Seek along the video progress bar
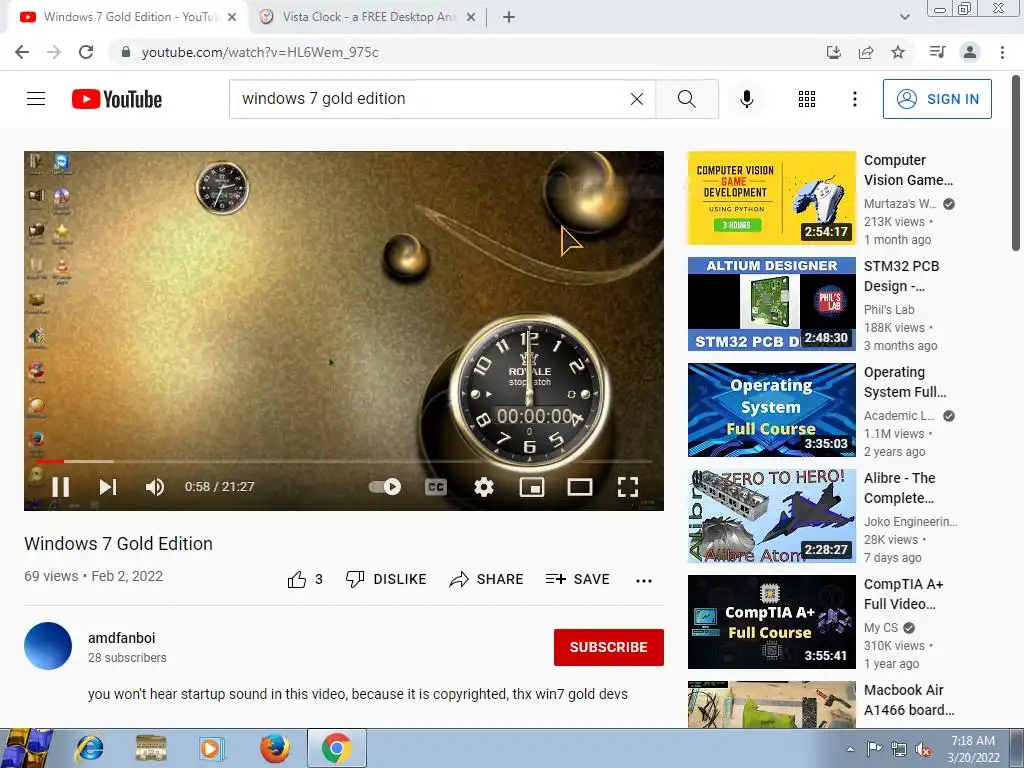Screen dimensions: 1024x768 click(x=344, y=461)
